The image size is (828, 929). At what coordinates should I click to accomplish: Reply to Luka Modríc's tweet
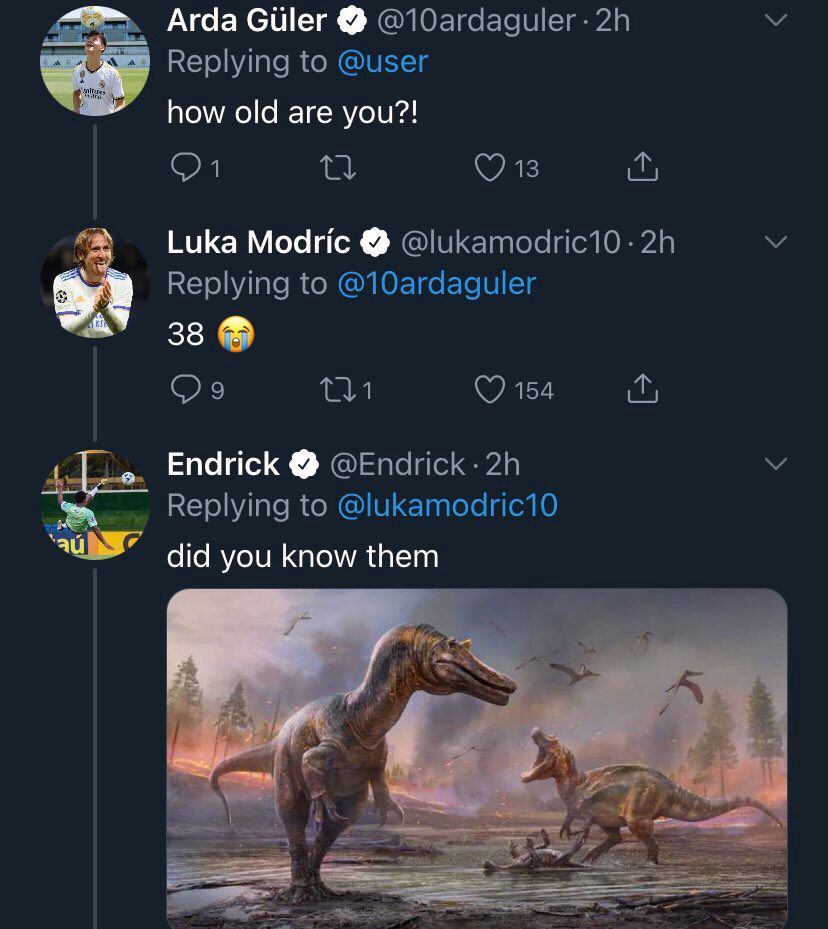pyautogui.click(x=185, y=389)
